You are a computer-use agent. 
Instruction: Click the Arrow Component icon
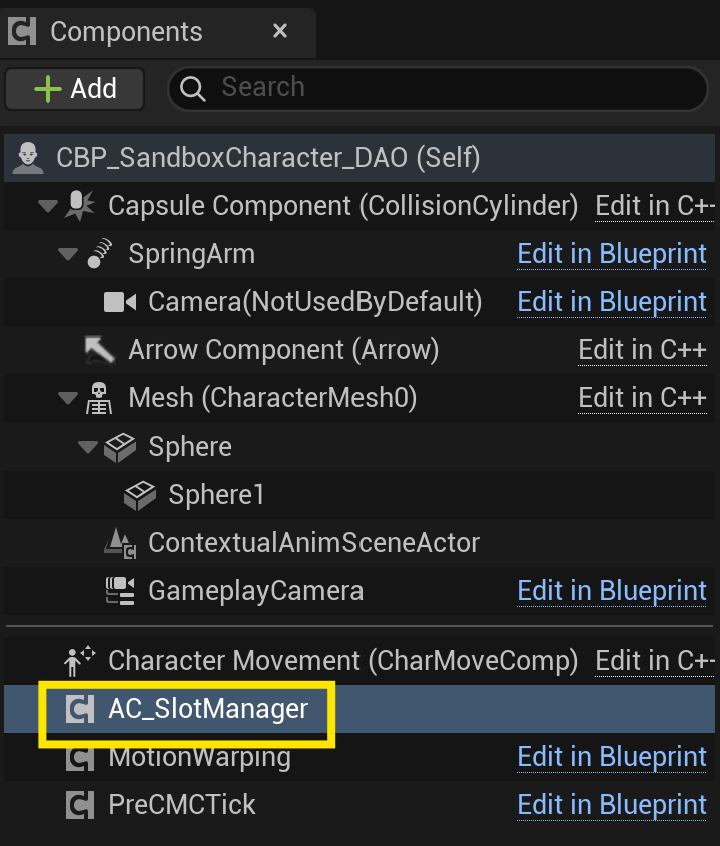(x=99, y=350)
